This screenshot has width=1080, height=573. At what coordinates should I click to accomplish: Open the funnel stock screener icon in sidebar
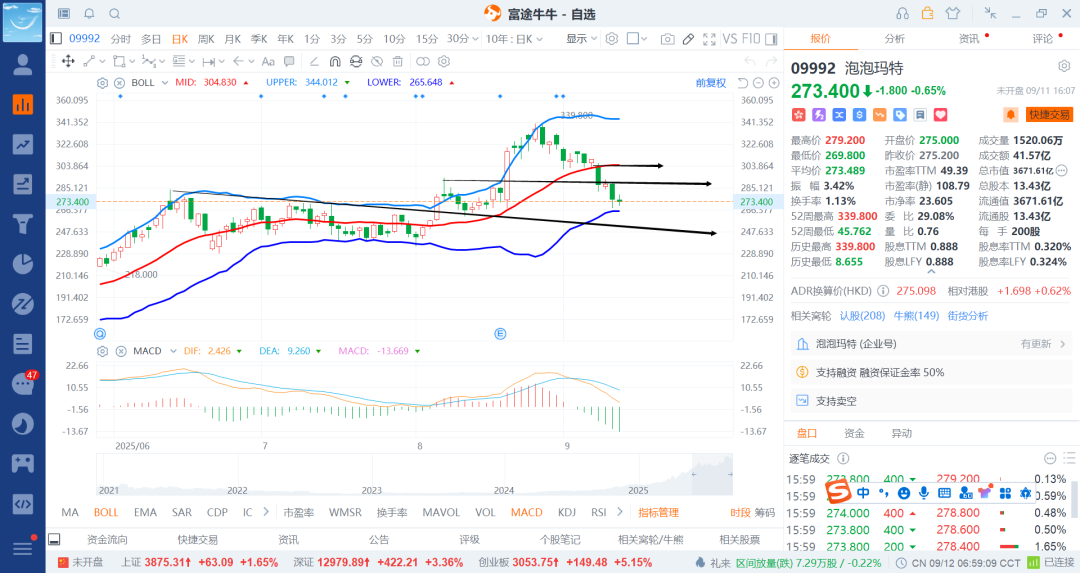point(23,224)
